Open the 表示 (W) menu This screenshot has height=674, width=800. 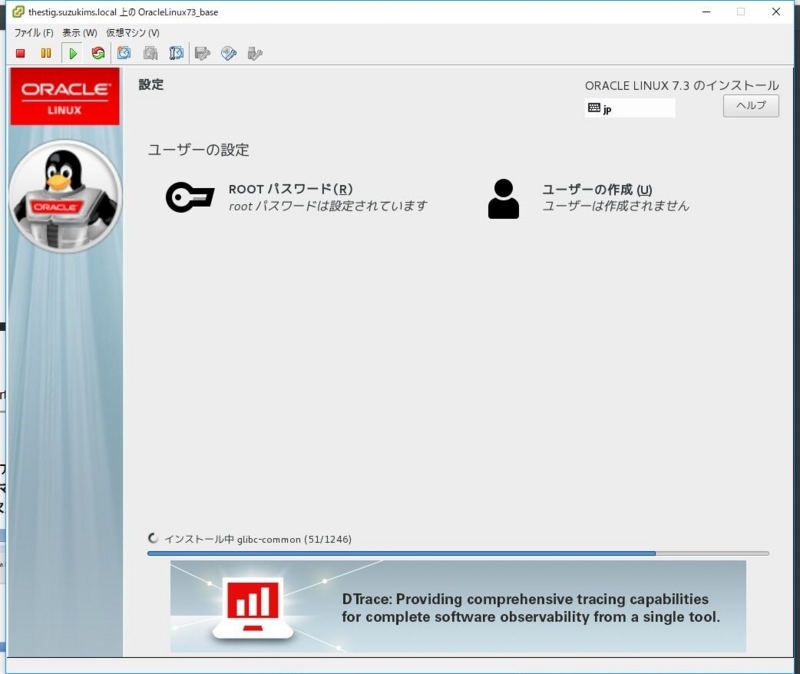pos(80,33)
